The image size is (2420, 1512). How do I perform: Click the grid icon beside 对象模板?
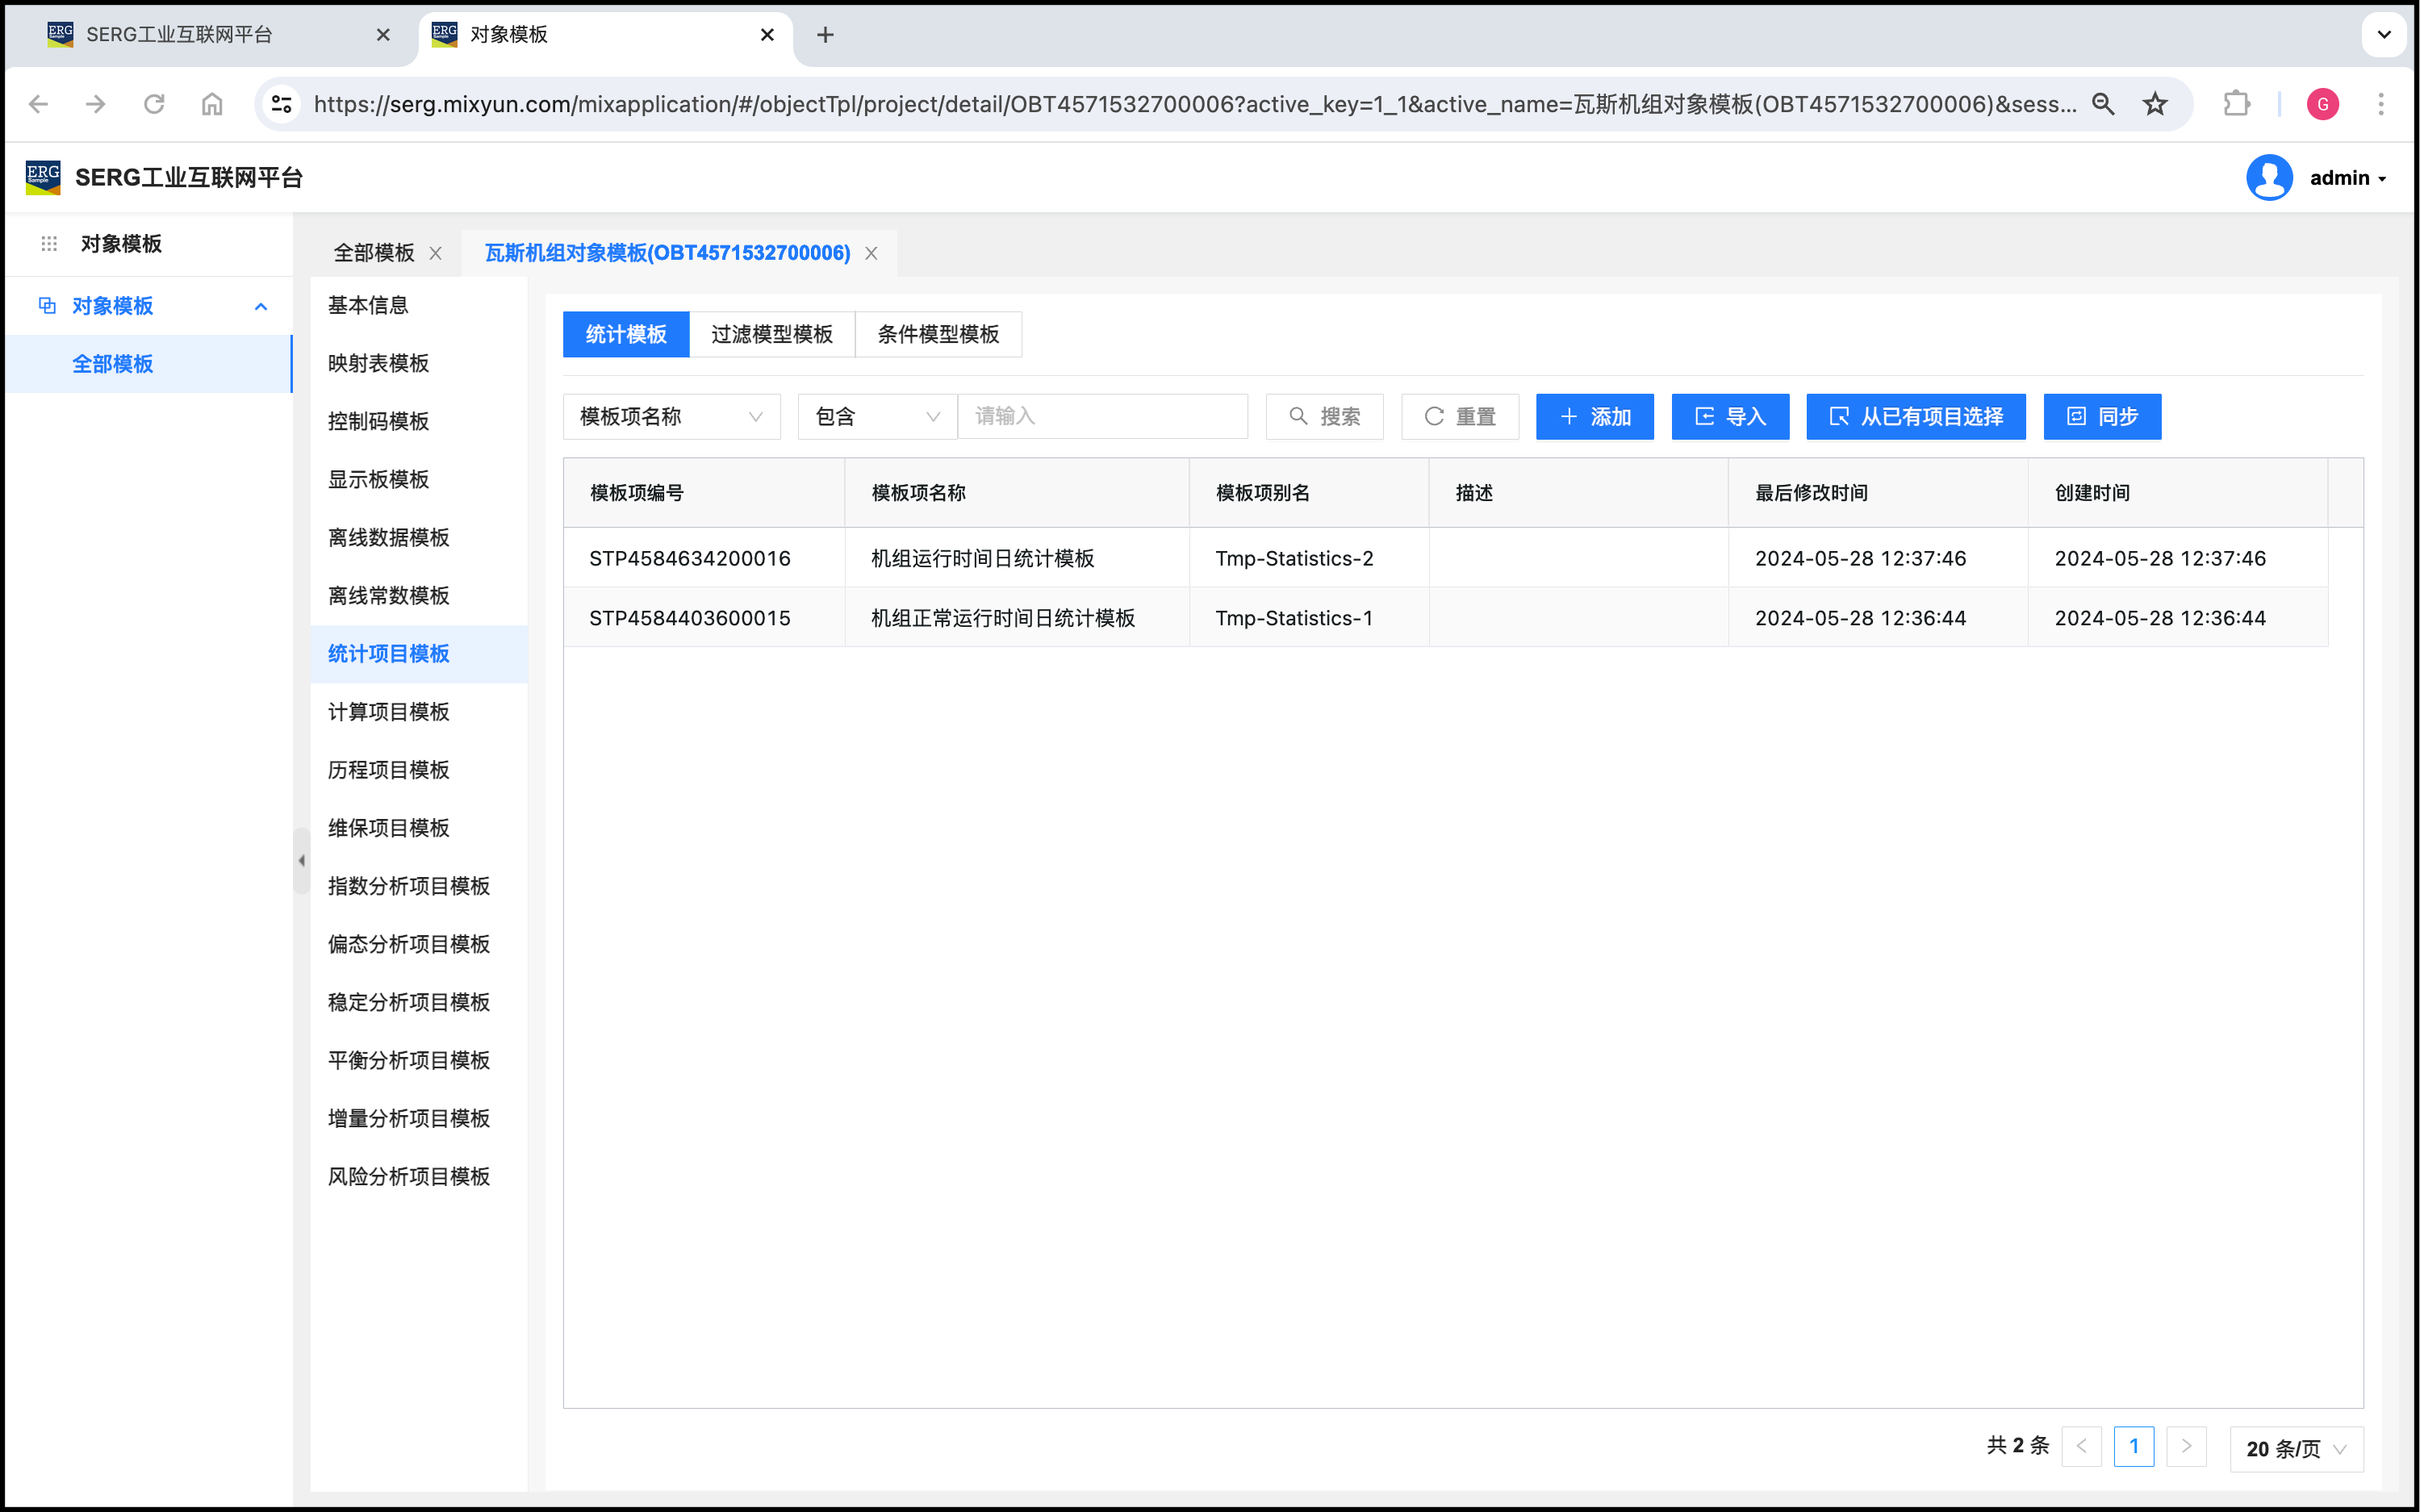49,244
